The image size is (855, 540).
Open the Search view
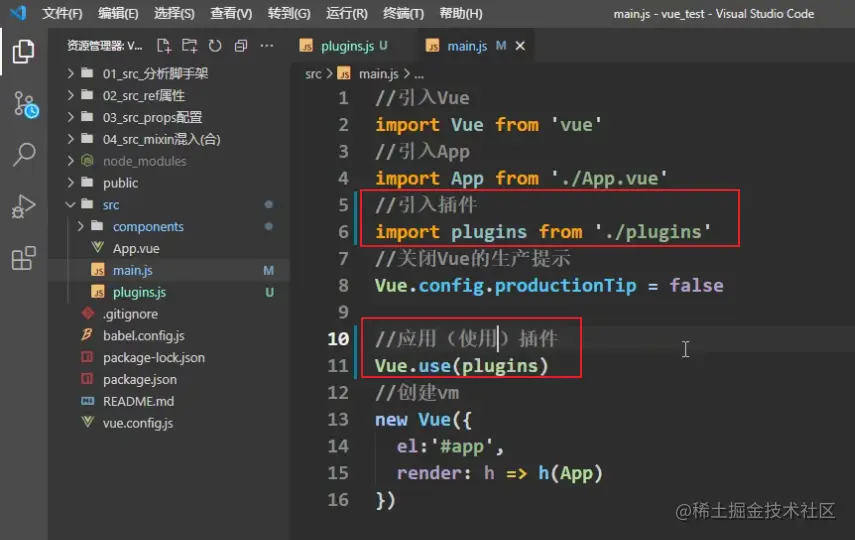[24, 155]
